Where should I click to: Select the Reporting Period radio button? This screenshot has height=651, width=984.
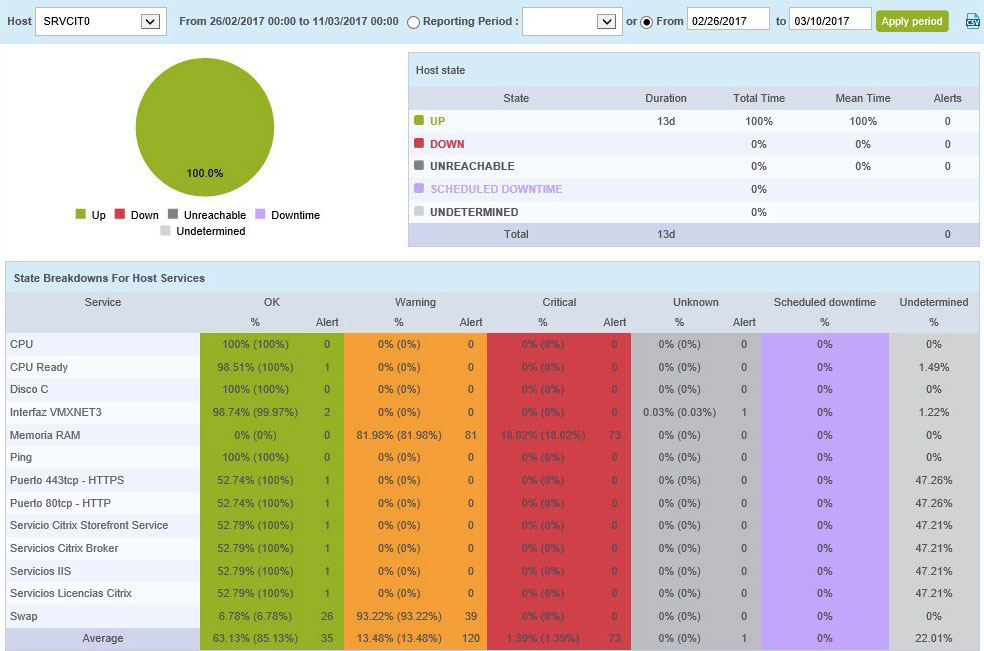click(x=413, y=22)
